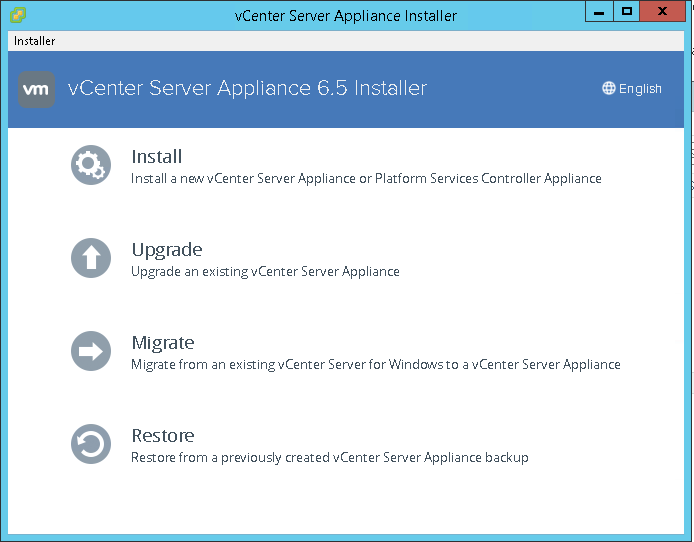Click 'Install a new vCenter Server Appliance' description
This screenshot has height=542, width=694.
coord(366,179)
